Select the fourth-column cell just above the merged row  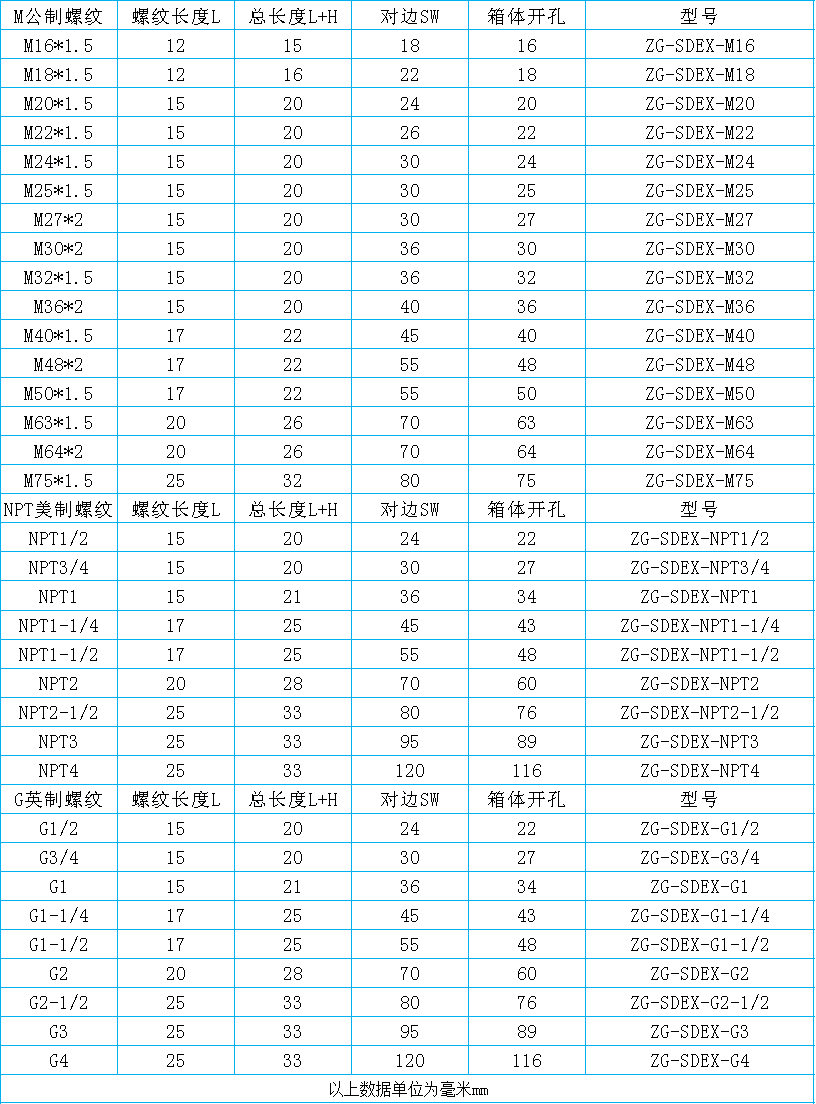pos(410,1060)
